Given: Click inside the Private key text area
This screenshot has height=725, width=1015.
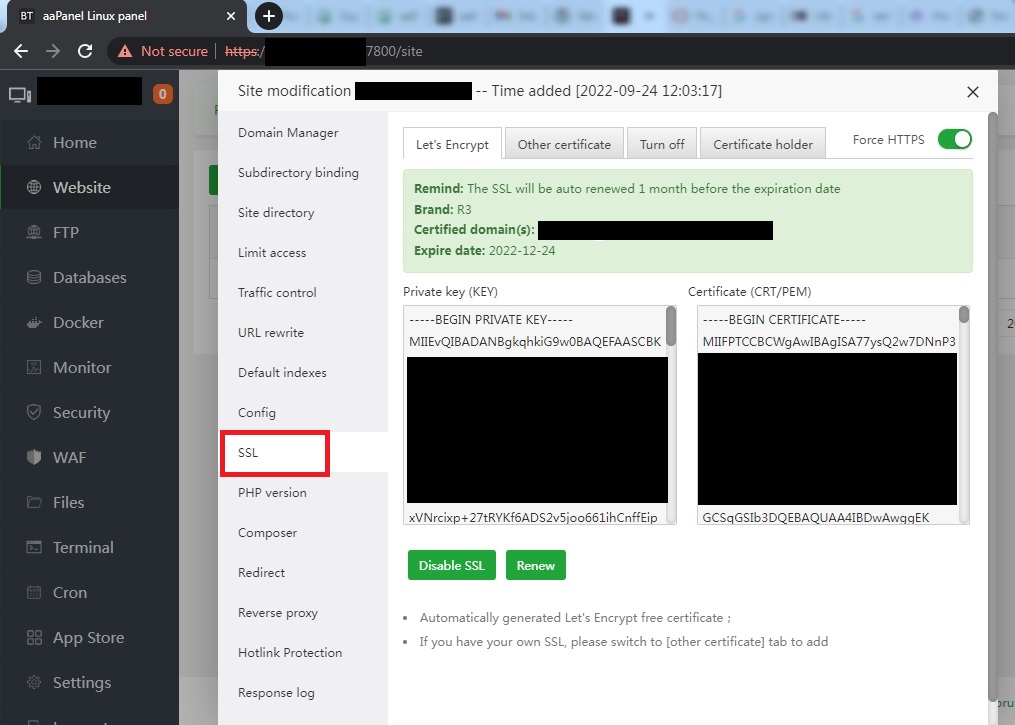Looking at the screenshot, I should click(x=536, y=430).
